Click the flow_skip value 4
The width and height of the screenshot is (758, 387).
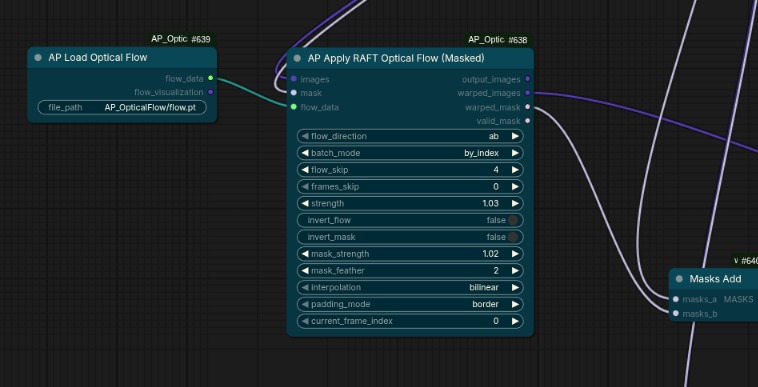(x=496, y=170)
